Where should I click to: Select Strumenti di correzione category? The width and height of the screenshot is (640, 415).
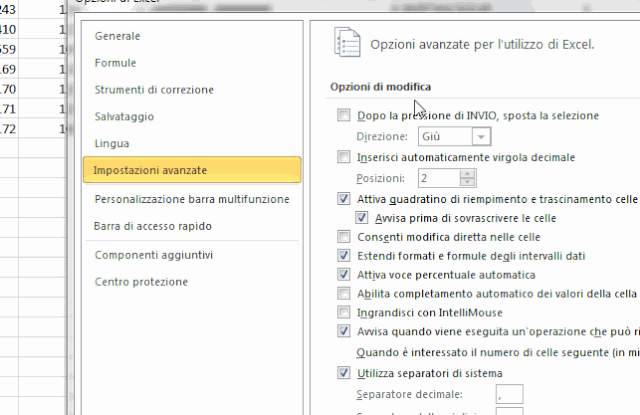154,90
